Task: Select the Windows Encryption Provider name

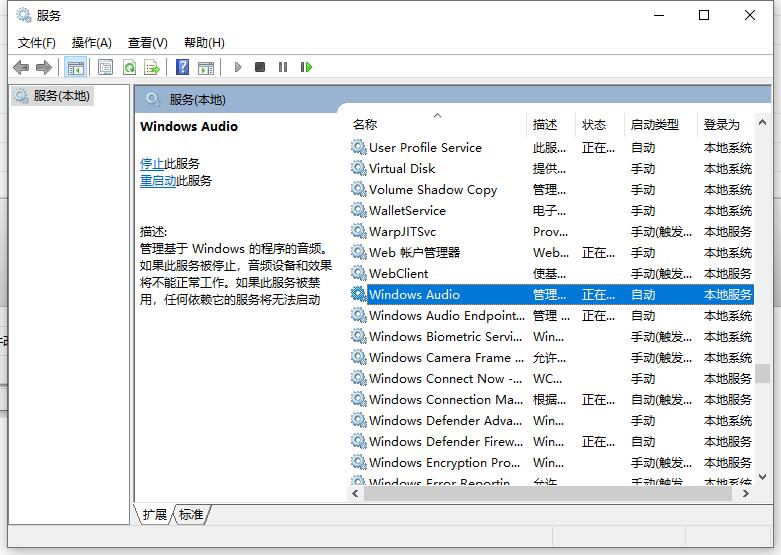Action: coord(444,462)
